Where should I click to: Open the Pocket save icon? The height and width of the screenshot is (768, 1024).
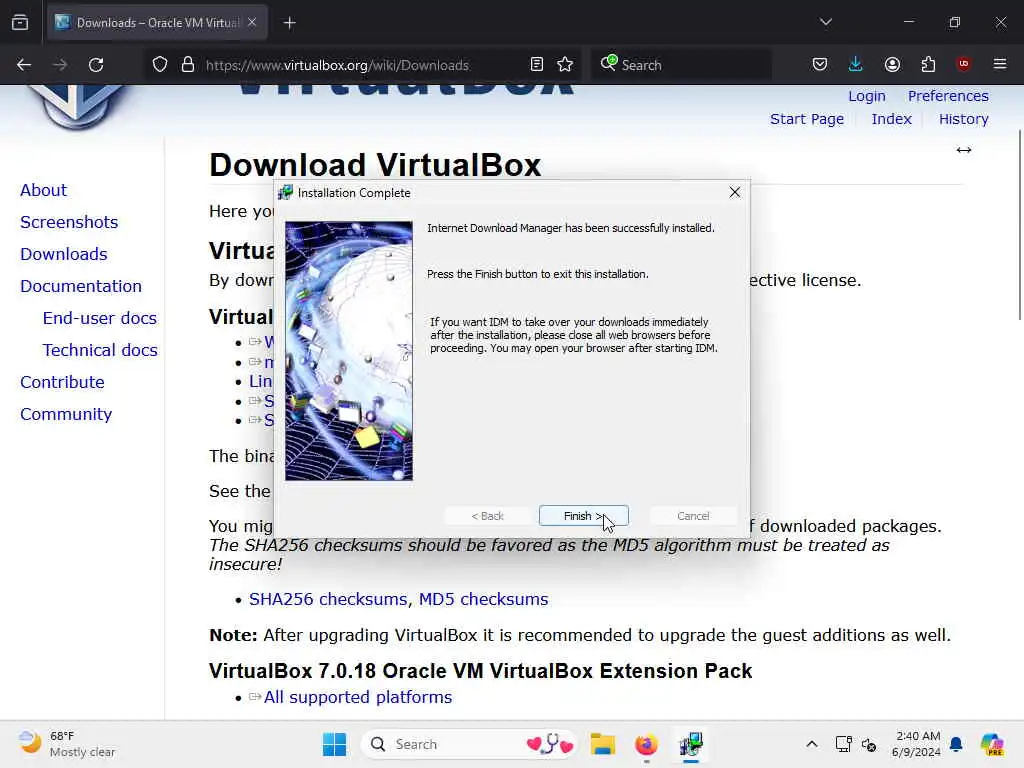pos(820,64)
